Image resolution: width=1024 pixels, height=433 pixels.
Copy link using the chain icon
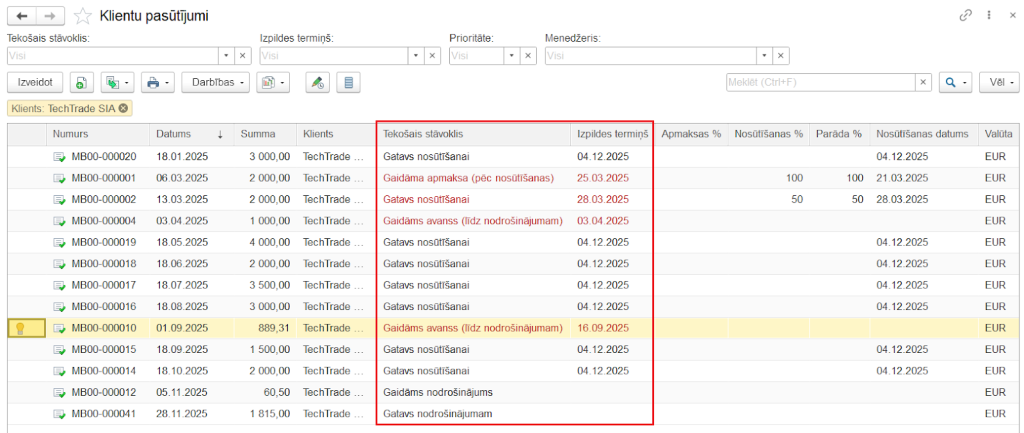click(965, 16)
